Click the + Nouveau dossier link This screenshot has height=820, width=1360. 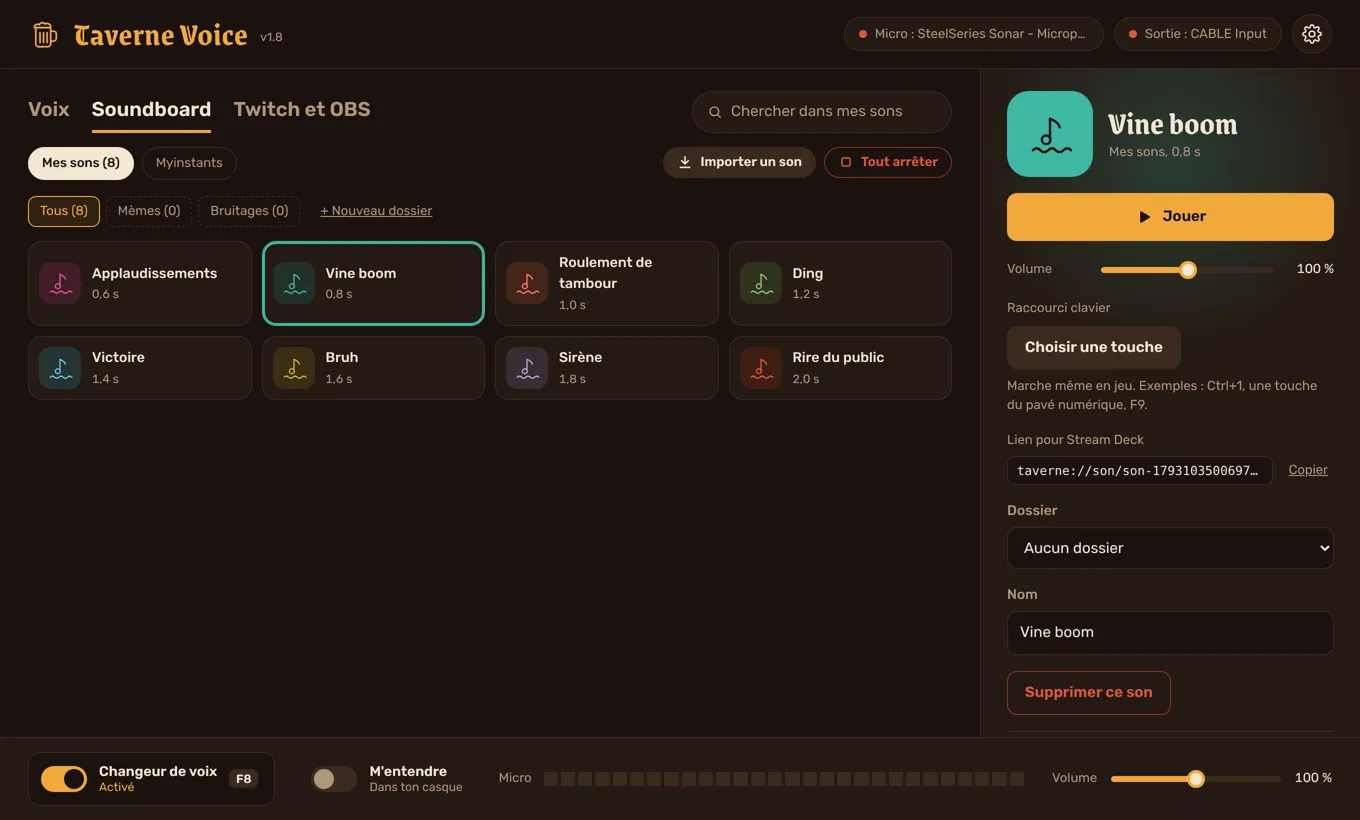click(376, 211)
